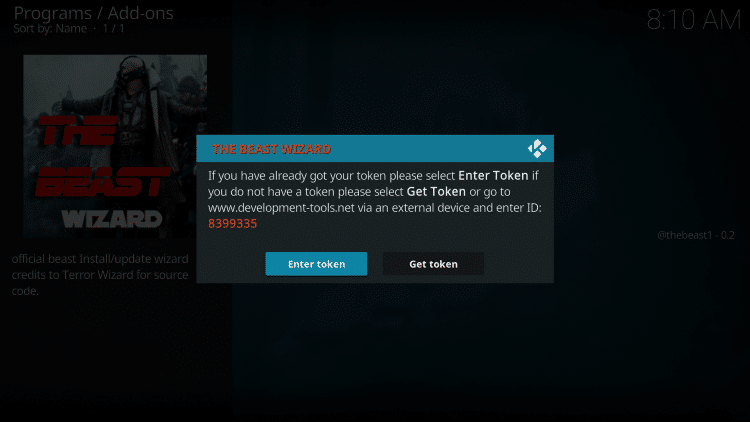The height and width of the screenshot is (422, 750).
Task: Click the official beast wizard description text
Action: [100, 275]
